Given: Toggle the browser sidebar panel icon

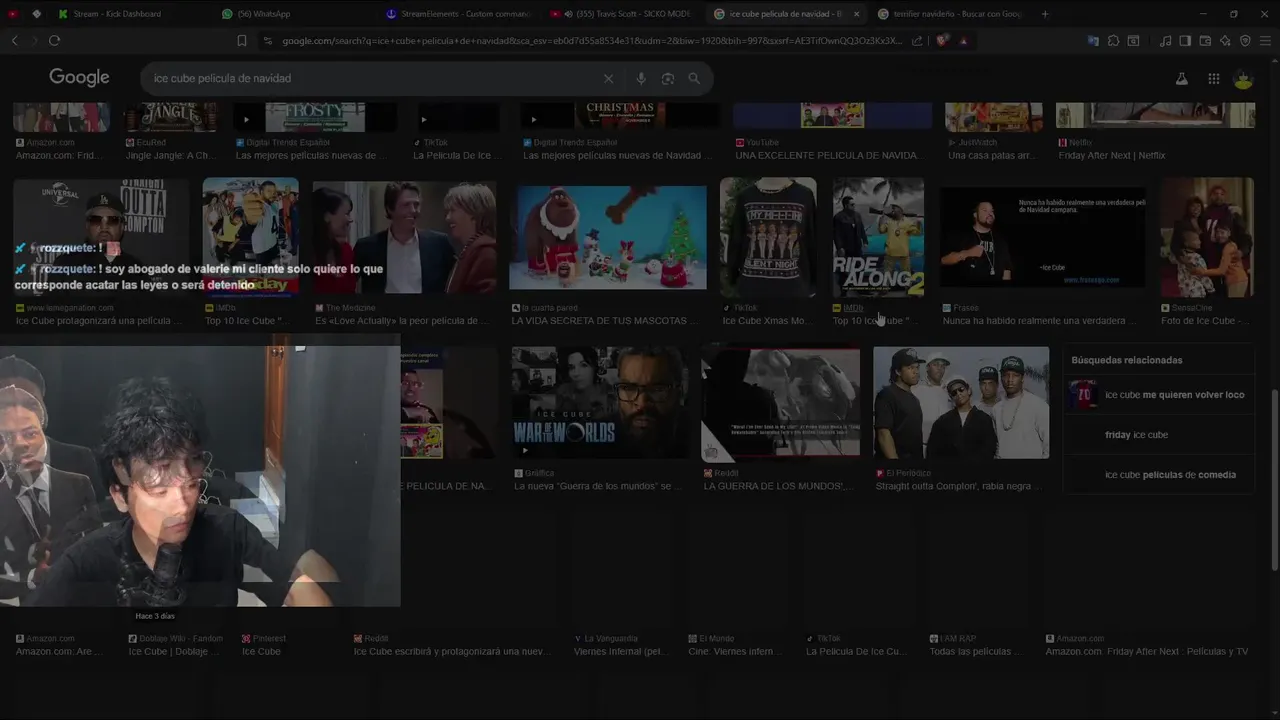Looking at the screenshot, I should coord(1185,41).
